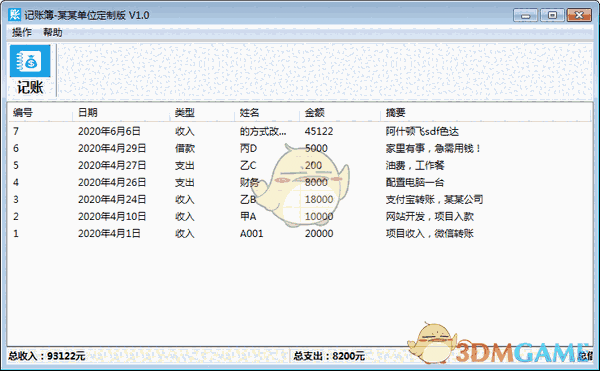Sort by 日期 column header
600x371 pixels.
(x=121, y=112)
